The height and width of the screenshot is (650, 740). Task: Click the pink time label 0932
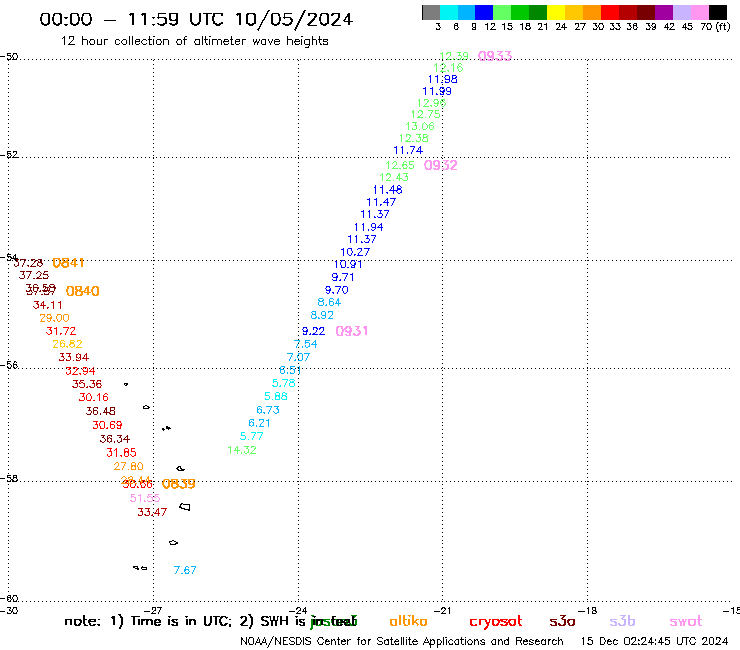coord(440,165)
